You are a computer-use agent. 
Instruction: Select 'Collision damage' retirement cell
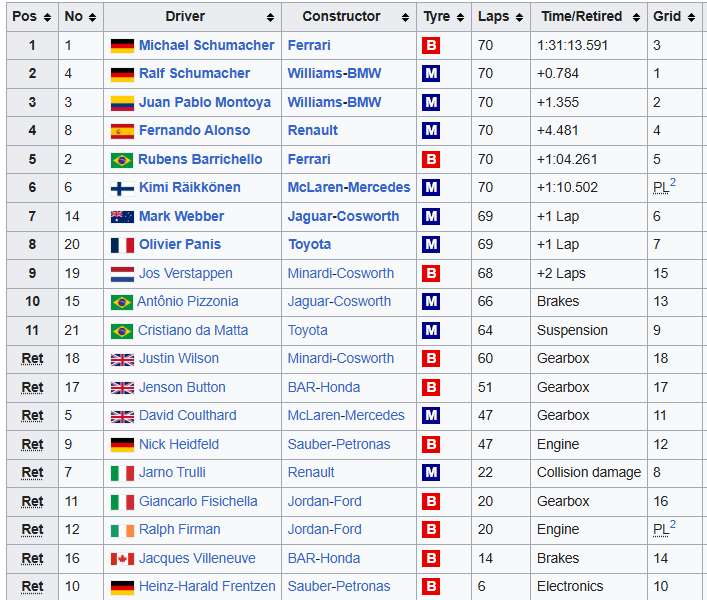pyautogui.click(x=589, y=472)
